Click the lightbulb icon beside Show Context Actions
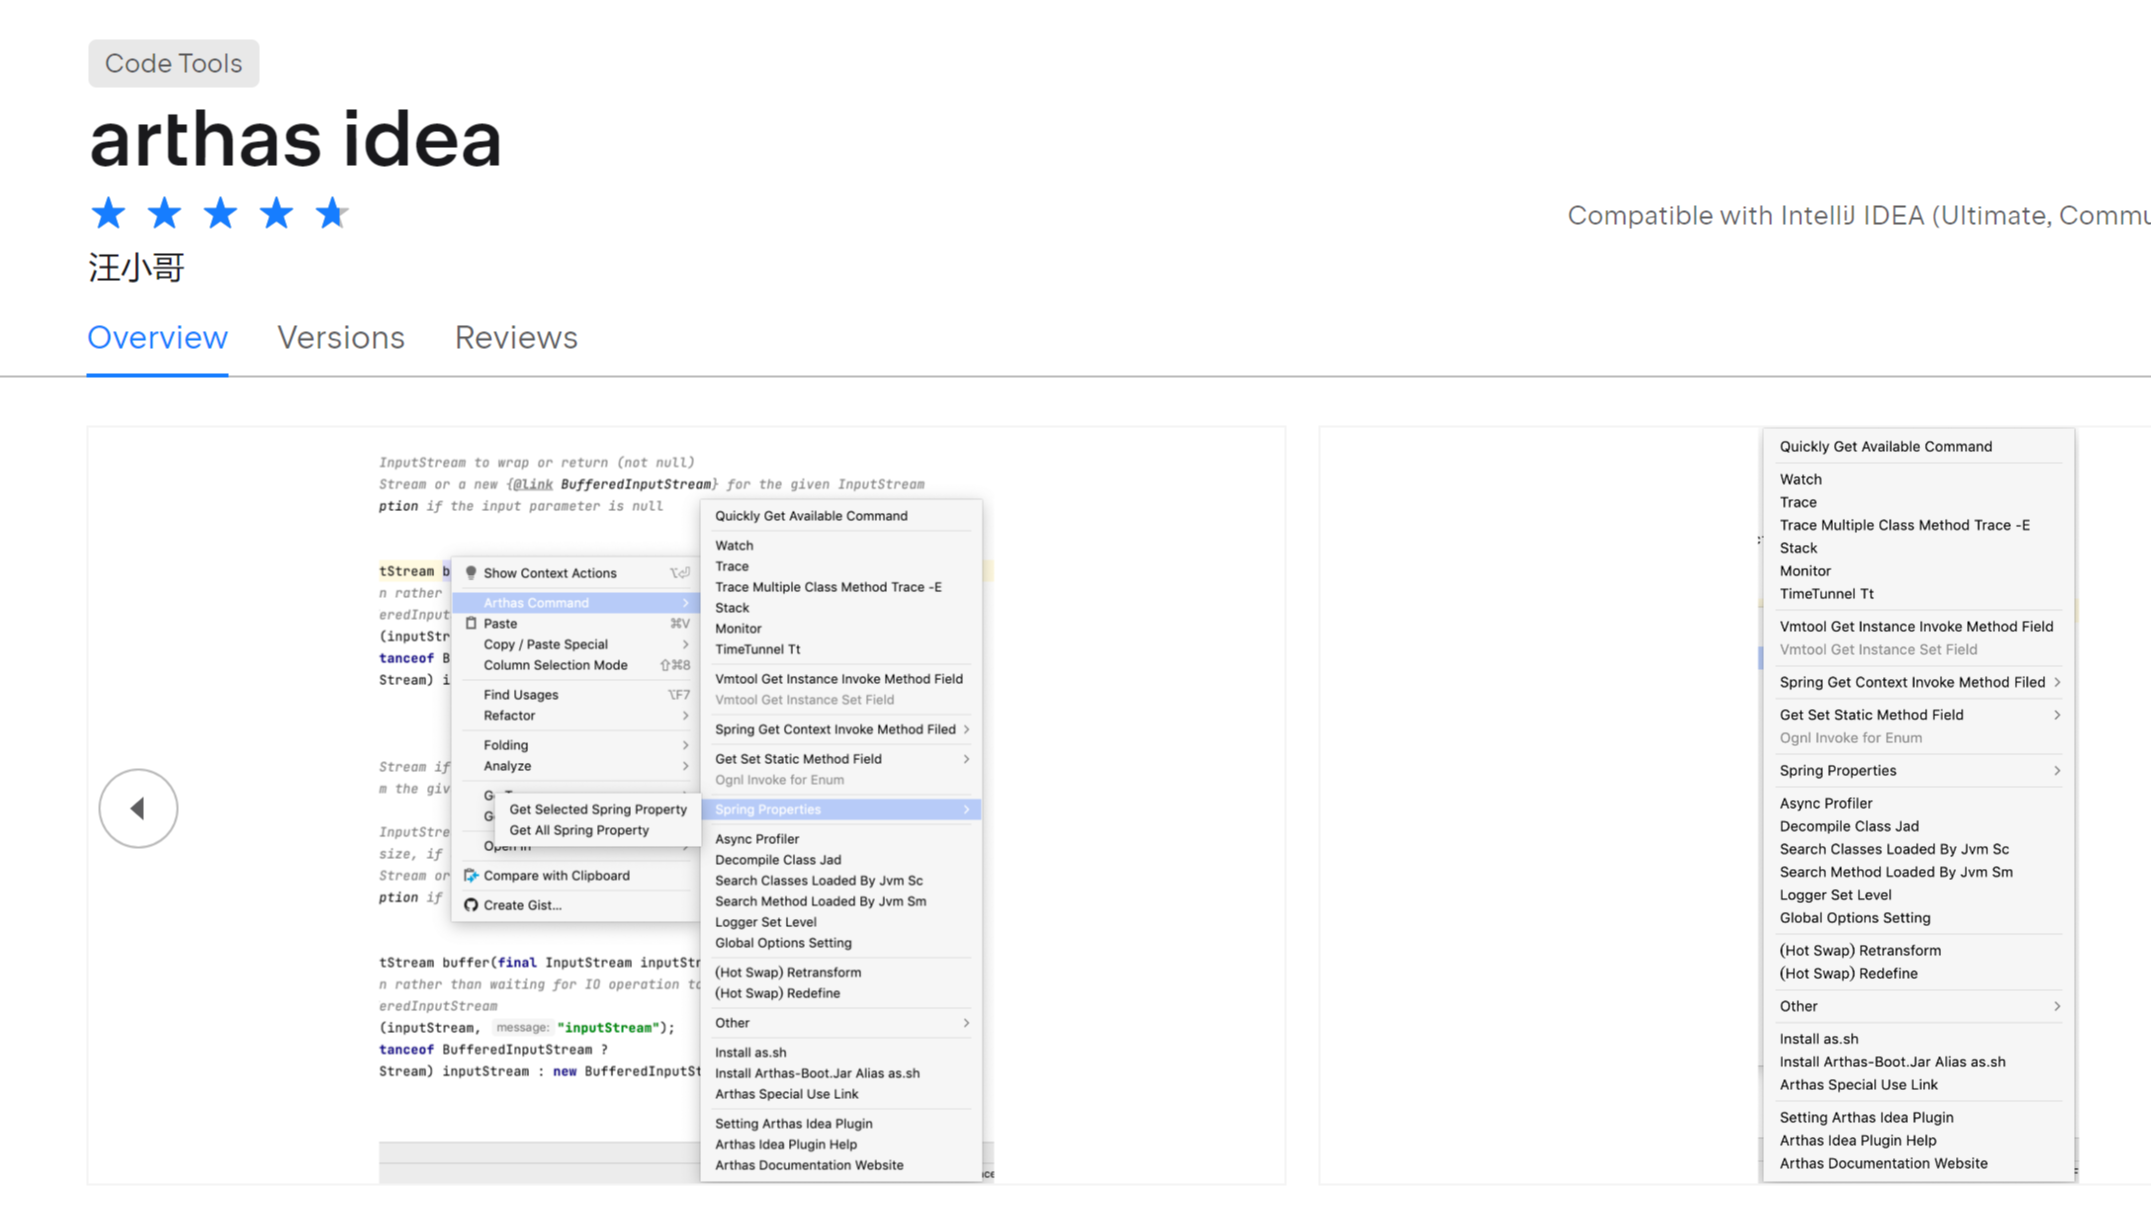This screenshot has height=1211, width=2151. [471, 573]
